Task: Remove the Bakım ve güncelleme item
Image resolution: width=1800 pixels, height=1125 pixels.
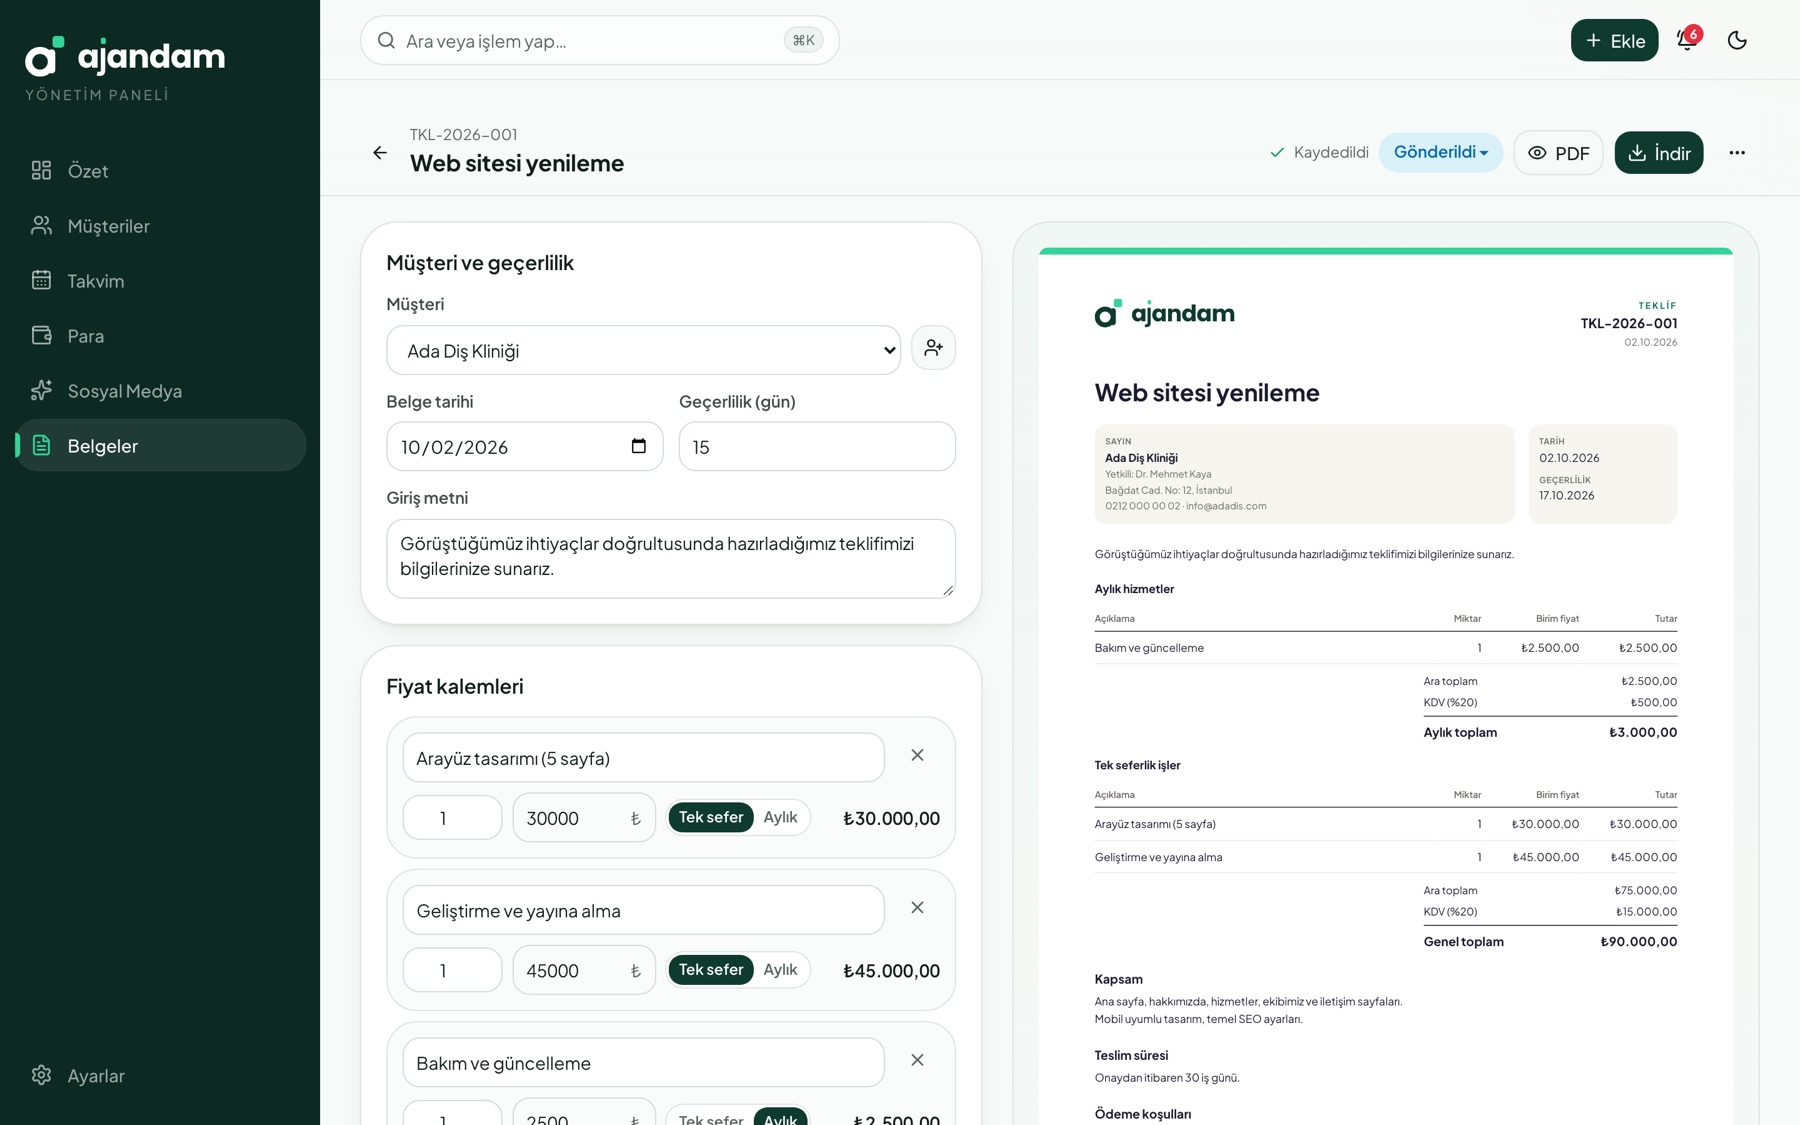Action: point(917,1060)
